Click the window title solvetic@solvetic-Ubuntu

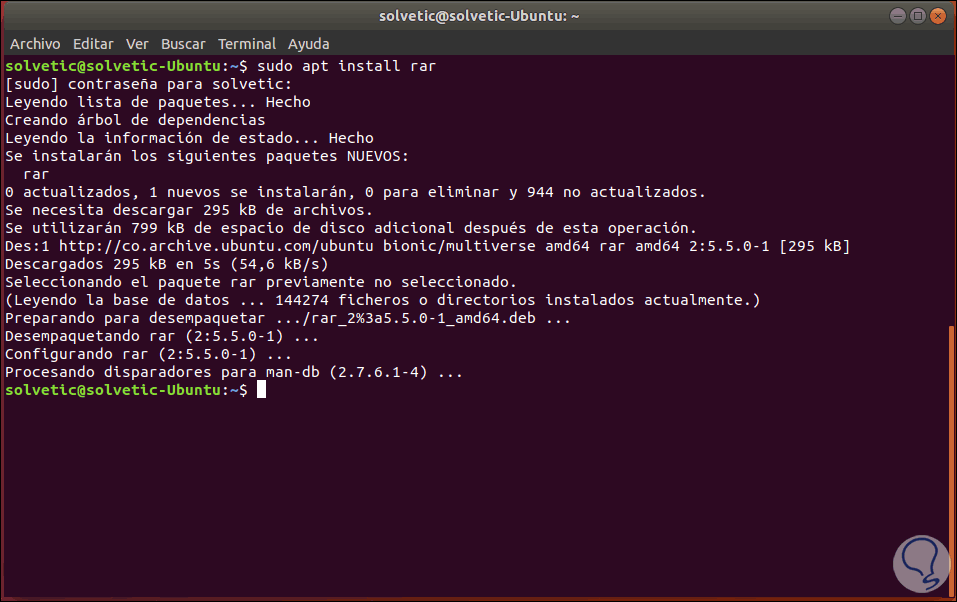(x=479, y=16)
